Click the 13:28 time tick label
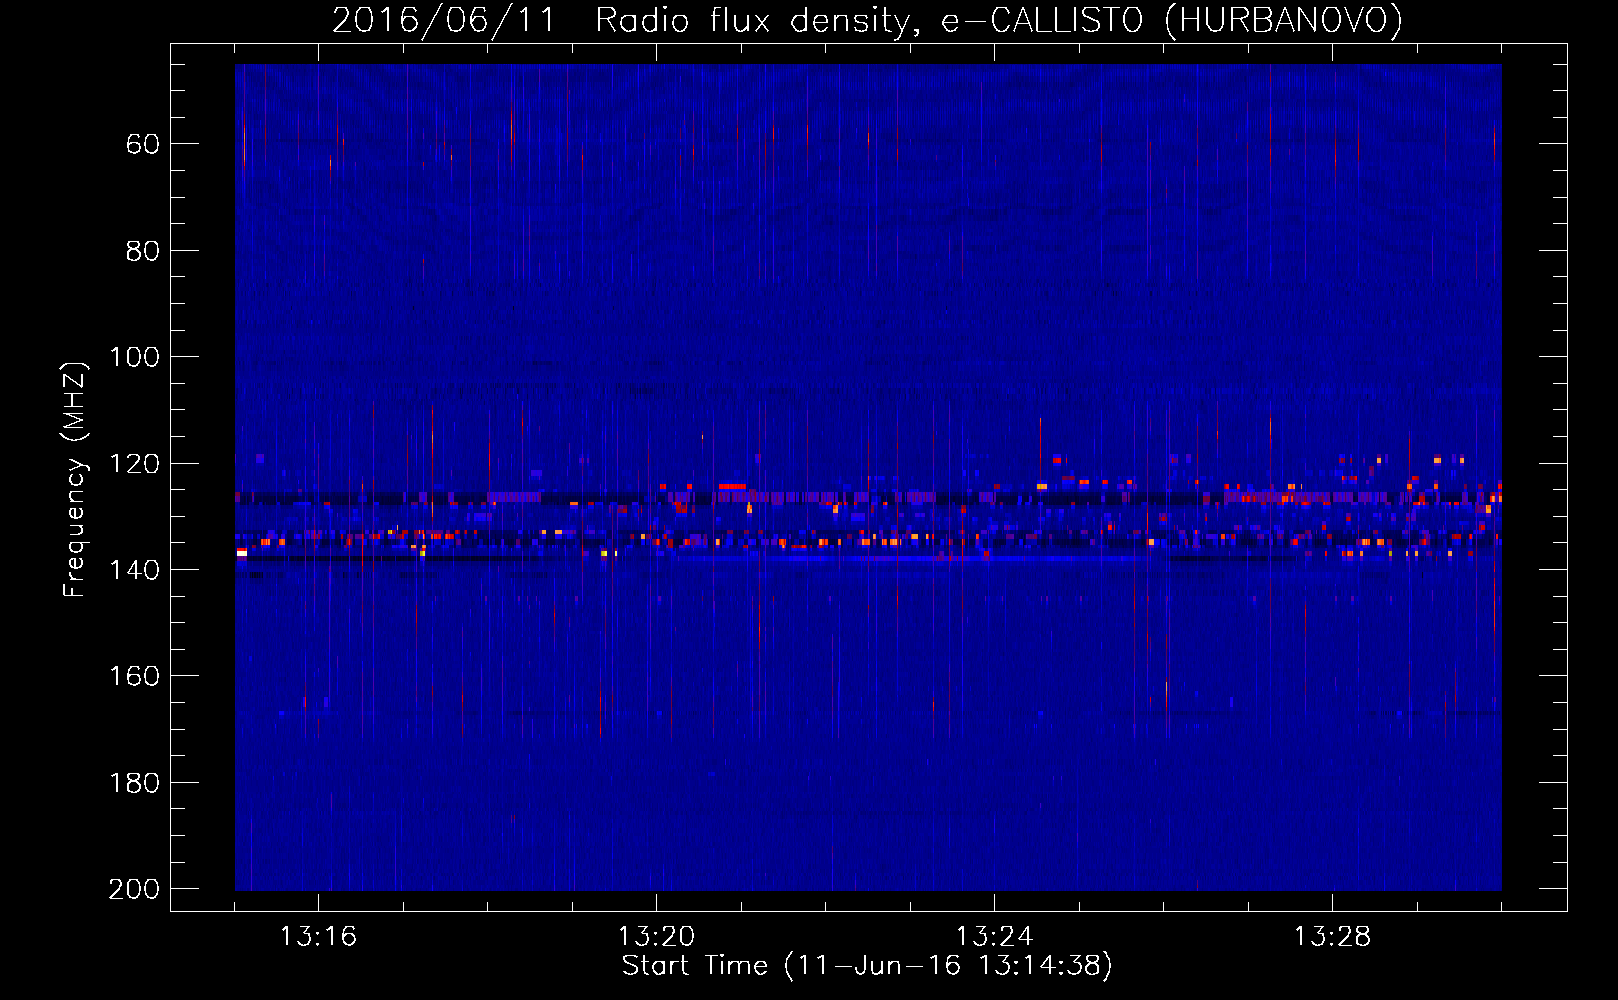This screenshot has width=1618, height=1000. [x=1332, y=937]
